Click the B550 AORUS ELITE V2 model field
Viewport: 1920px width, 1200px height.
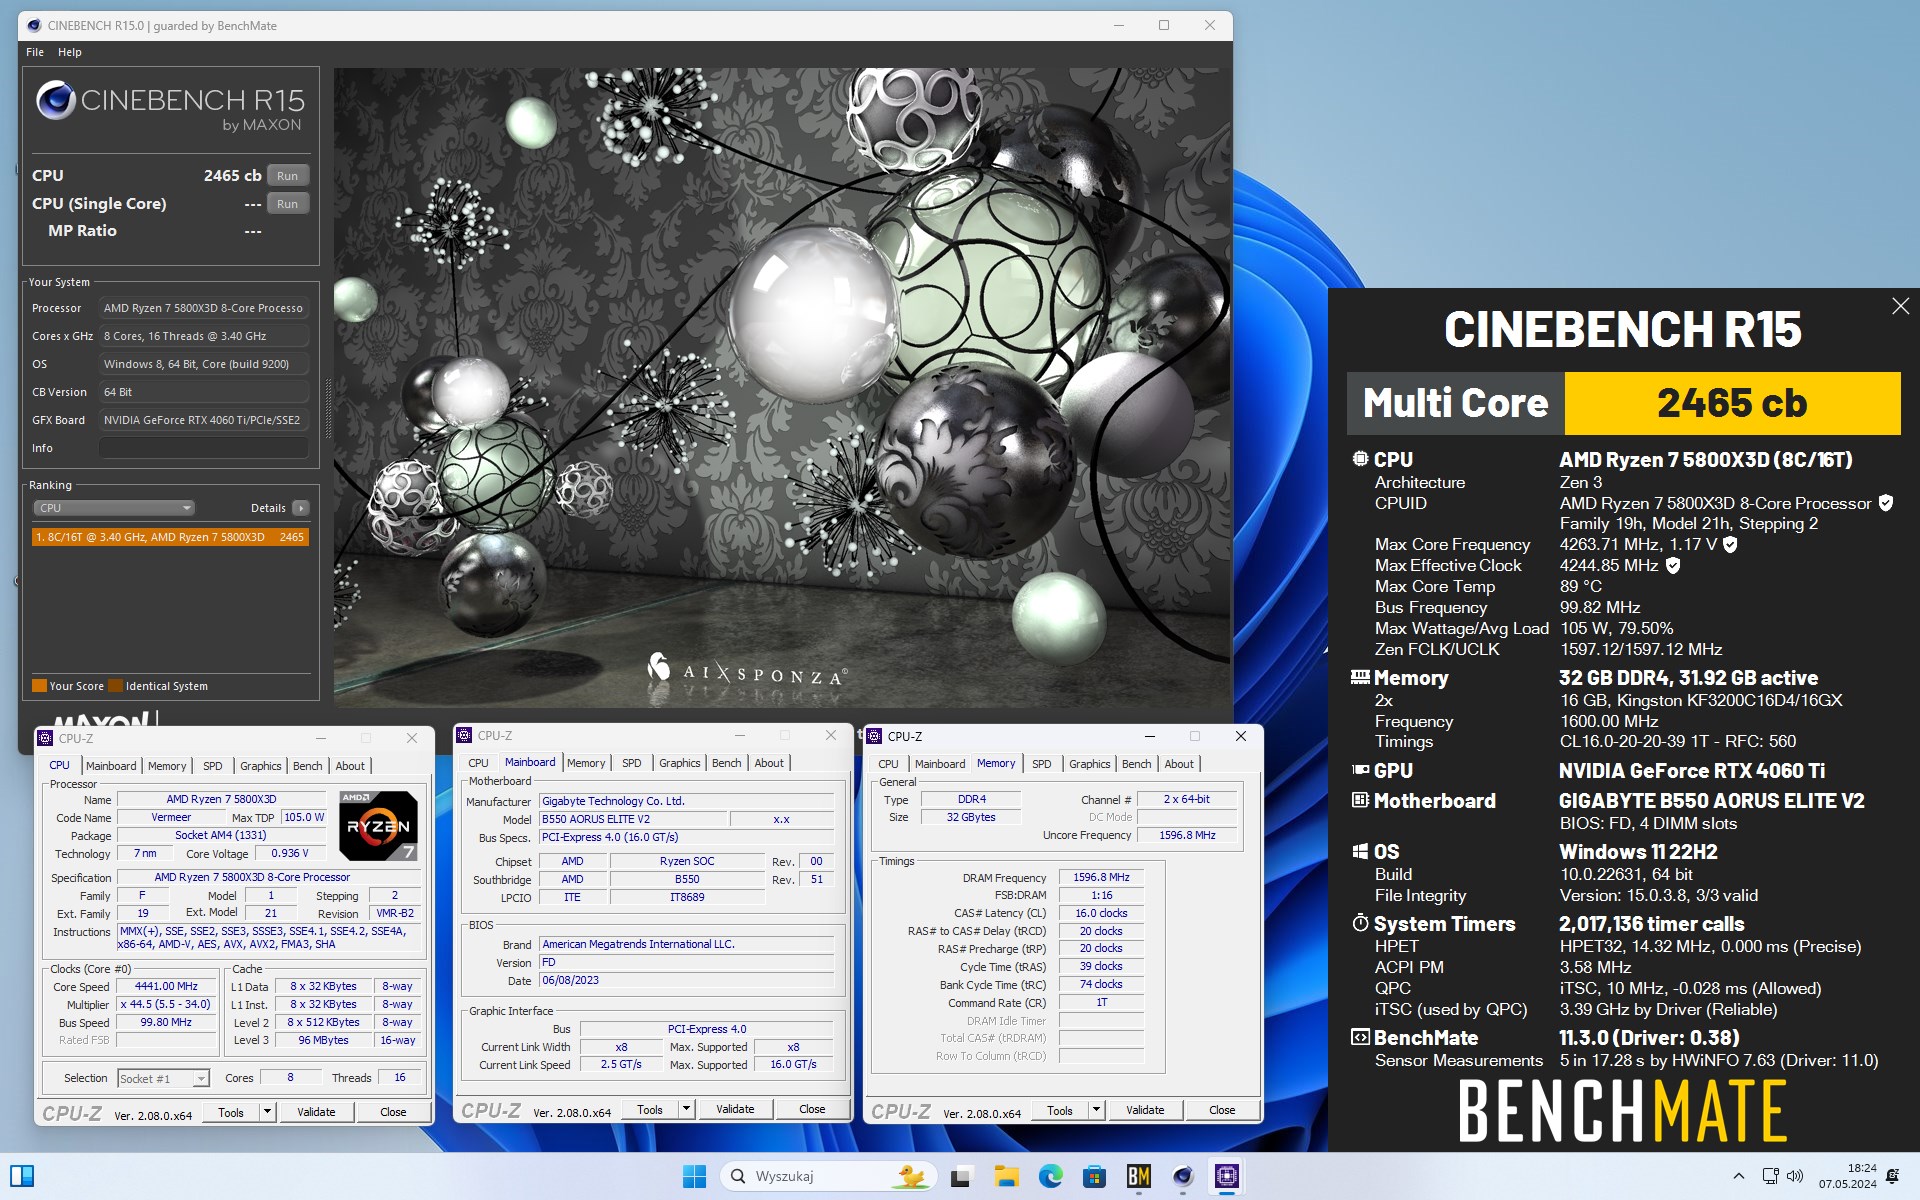click(633, 819)
